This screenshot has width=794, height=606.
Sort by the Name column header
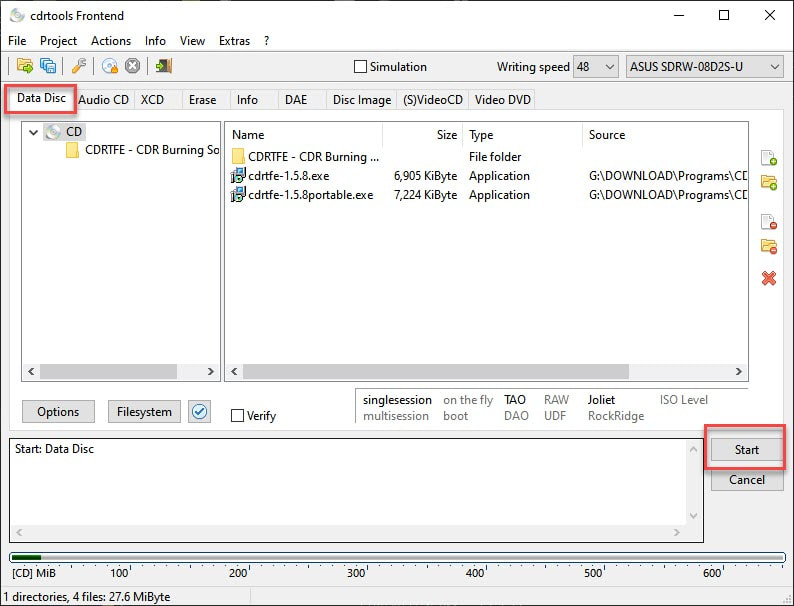tap(303, 135)
